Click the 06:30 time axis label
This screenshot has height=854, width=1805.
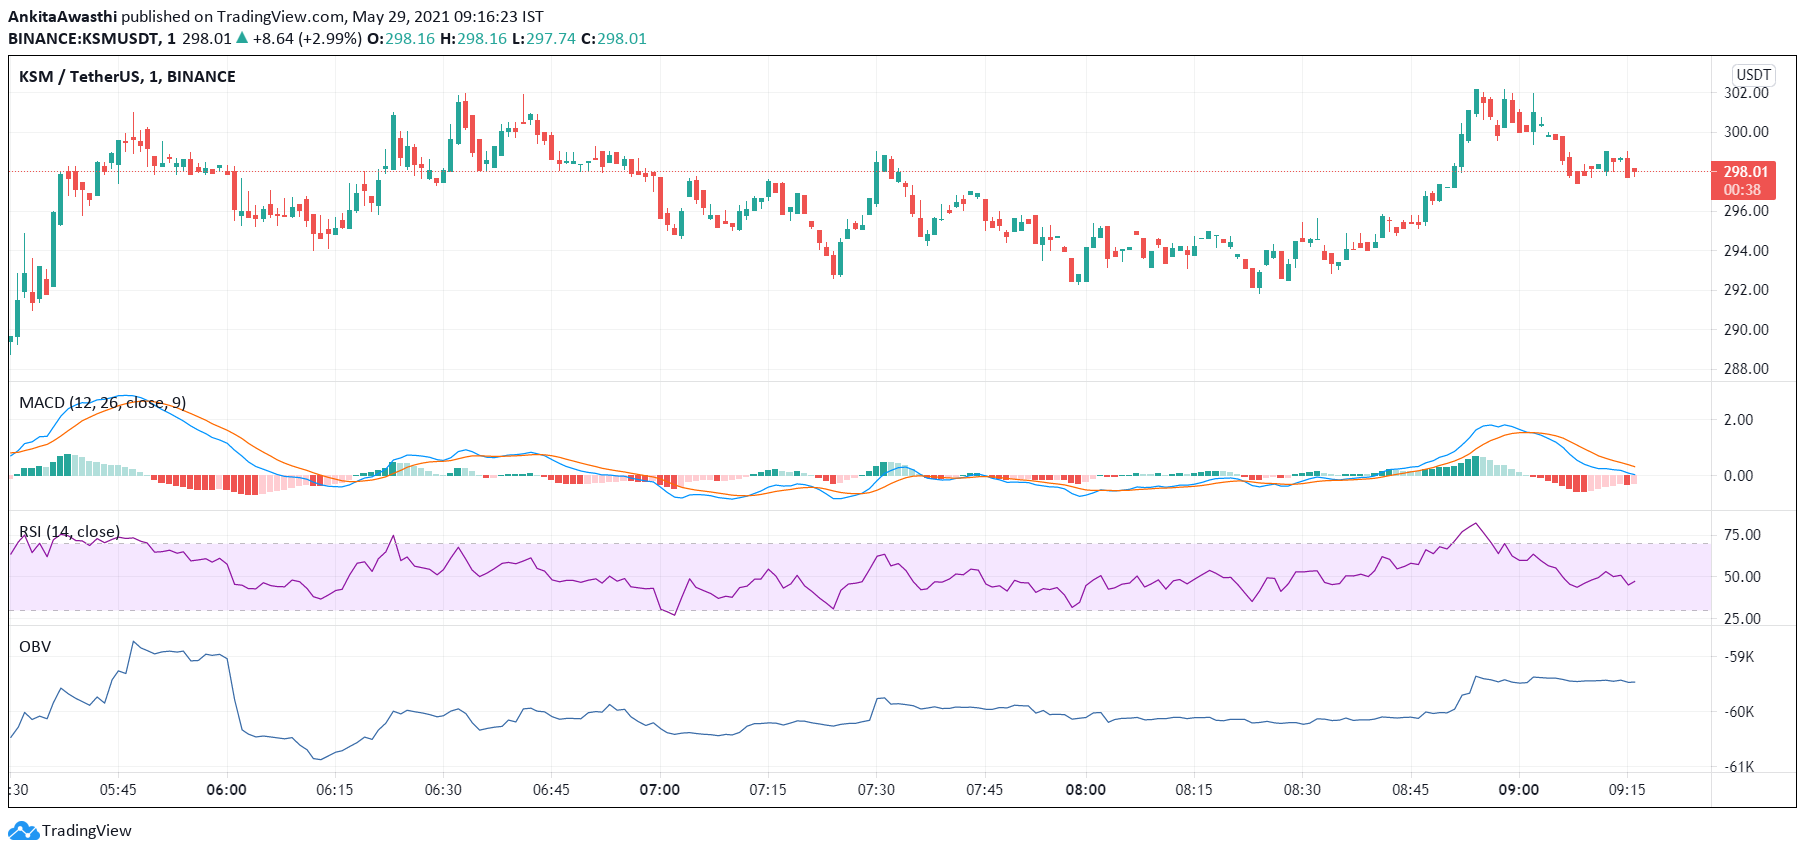(x=443, y=790)
